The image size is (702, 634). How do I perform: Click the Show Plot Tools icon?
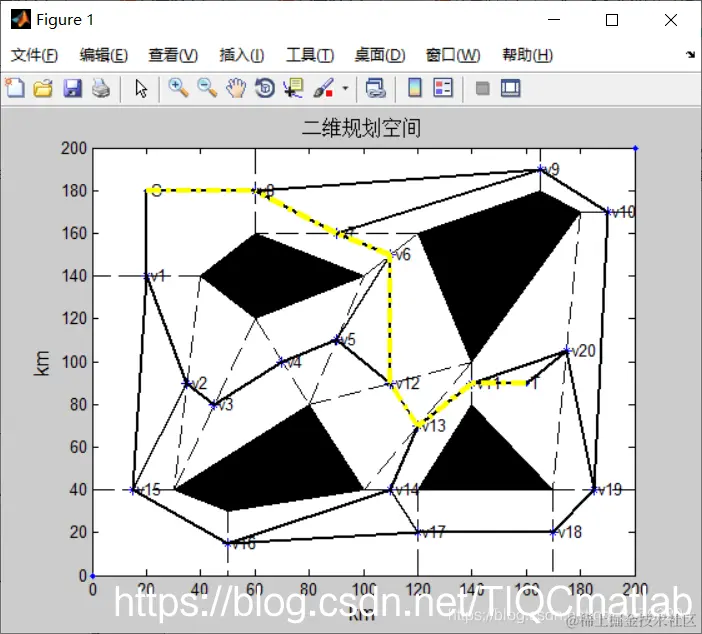click(510, 88)
